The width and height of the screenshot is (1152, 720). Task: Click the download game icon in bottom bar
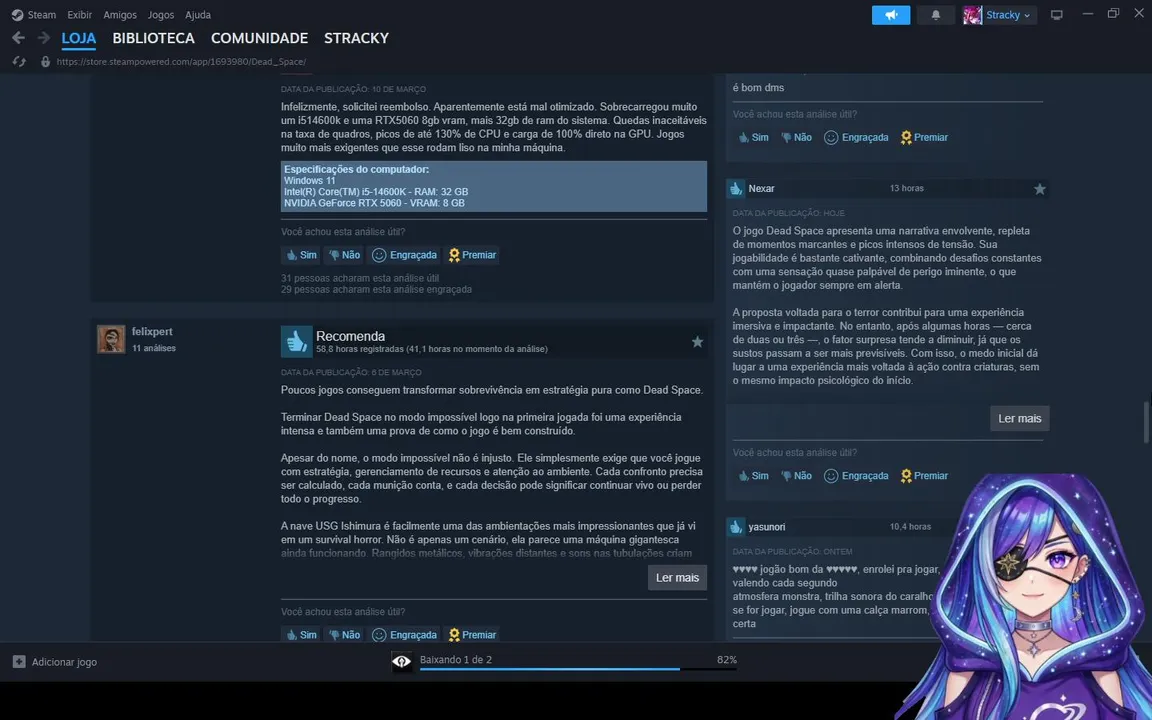point(401,662)
